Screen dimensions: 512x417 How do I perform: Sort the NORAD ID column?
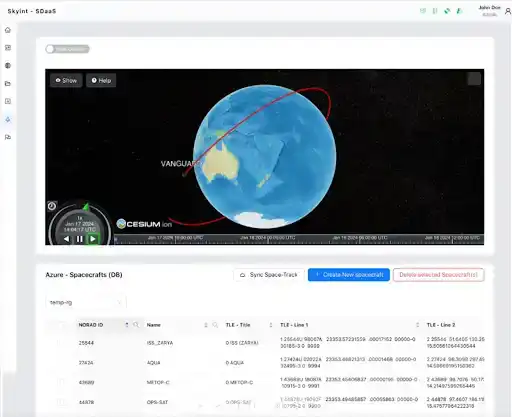click(x=127, y=325)
